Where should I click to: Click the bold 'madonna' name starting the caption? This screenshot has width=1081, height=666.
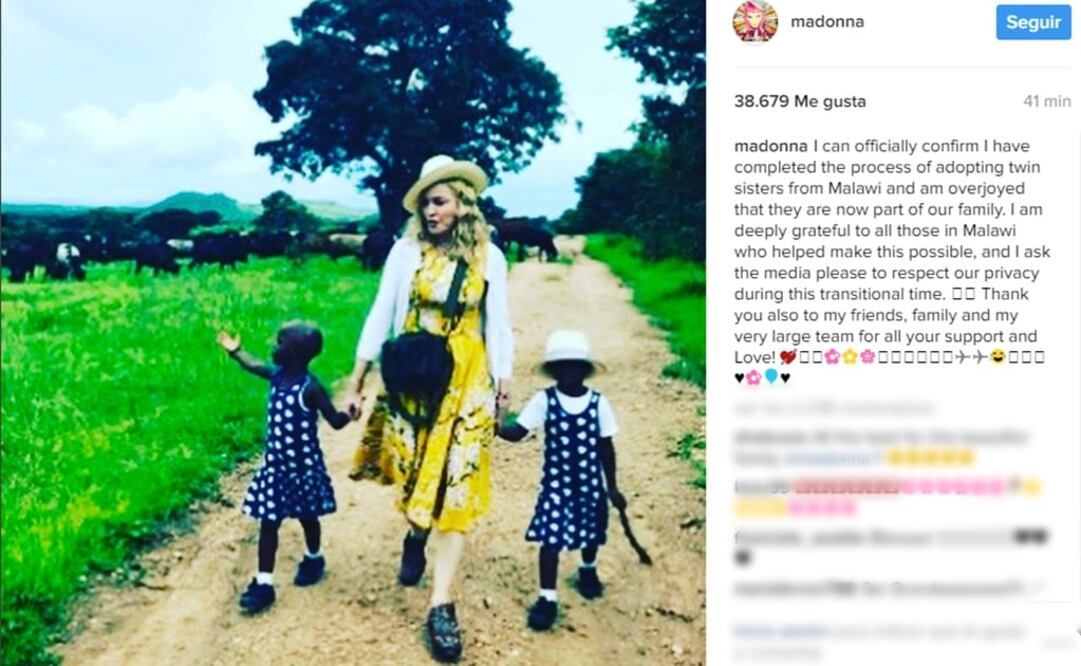pos(771,146)
